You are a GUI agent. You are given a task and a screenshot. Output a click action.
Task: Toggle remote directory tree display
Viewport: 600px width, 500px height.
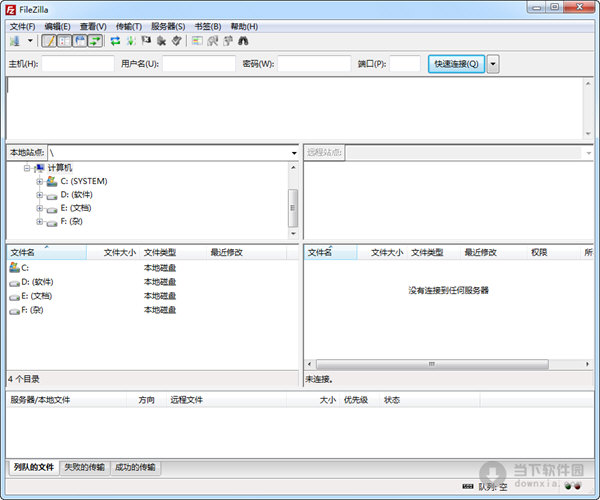(80, 41)
